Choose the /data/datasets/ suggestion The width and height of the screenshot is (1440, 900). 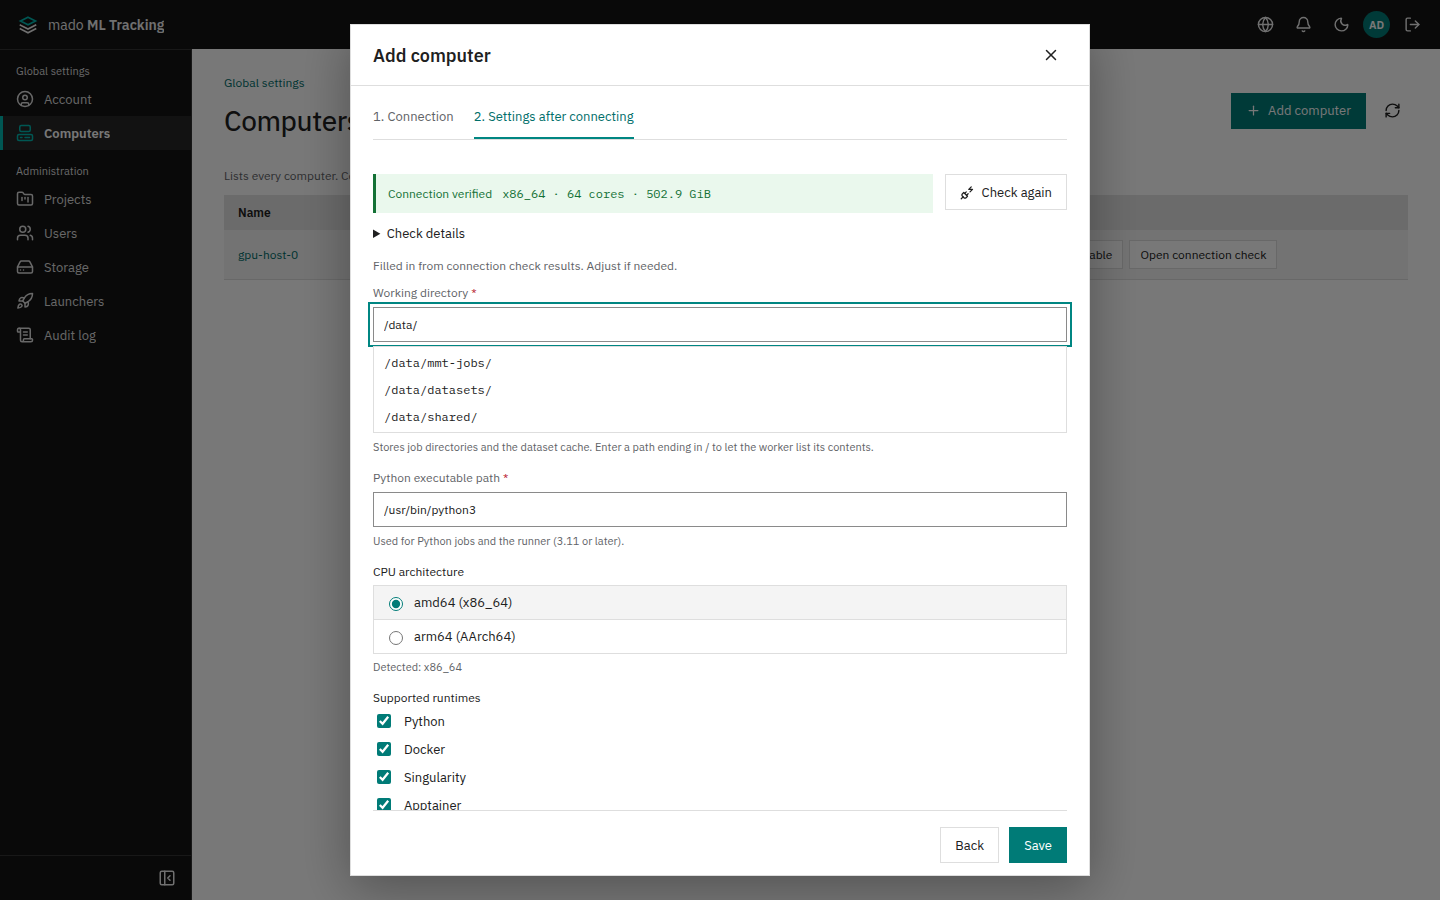[x=720, y=390]
